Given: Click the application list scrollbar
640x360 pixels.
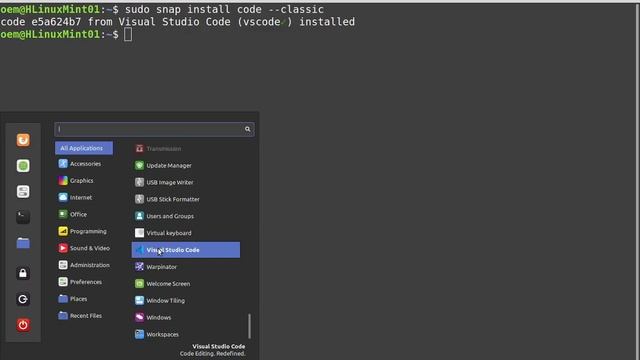Looking at the screenshot, I should point(249,326).
